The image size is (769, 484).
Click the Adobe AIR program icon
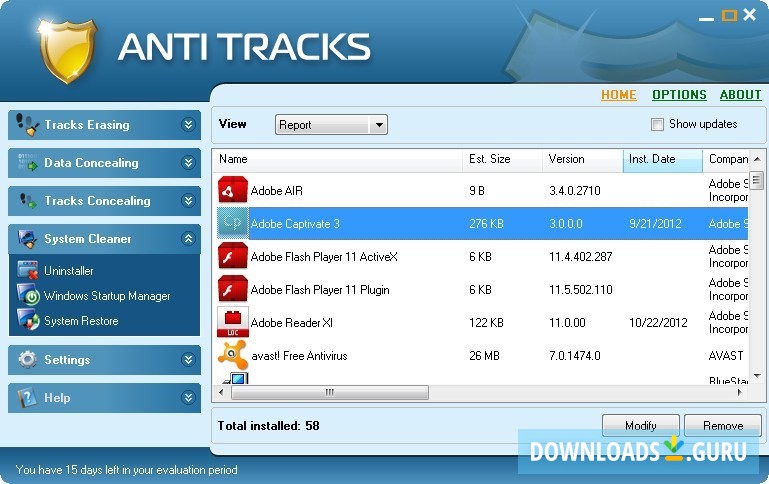coord(232,190)
